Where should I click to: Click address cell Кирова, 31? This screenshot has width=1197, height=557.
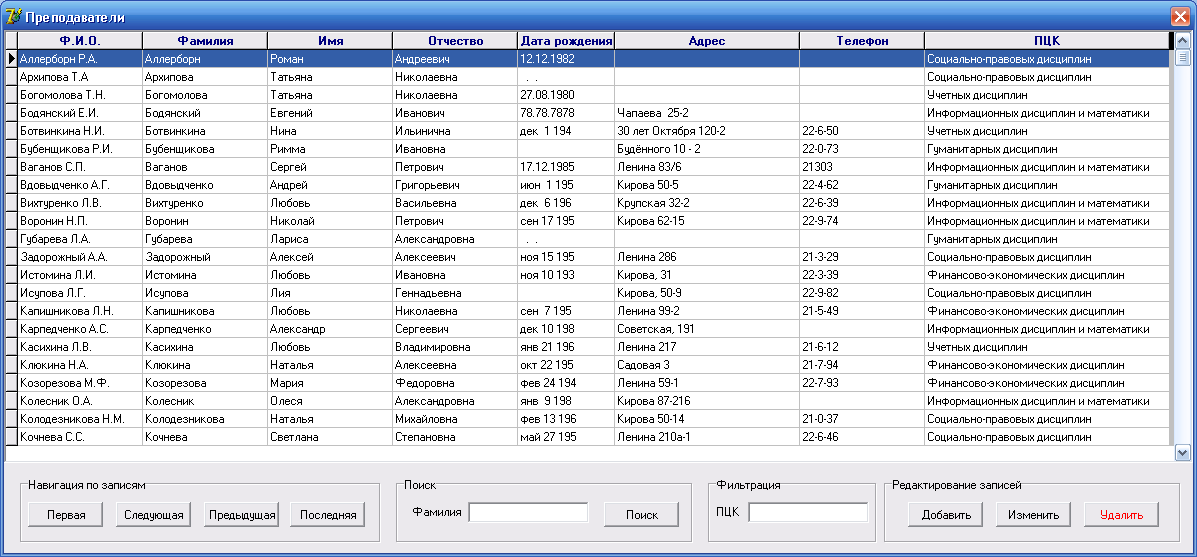707,275
